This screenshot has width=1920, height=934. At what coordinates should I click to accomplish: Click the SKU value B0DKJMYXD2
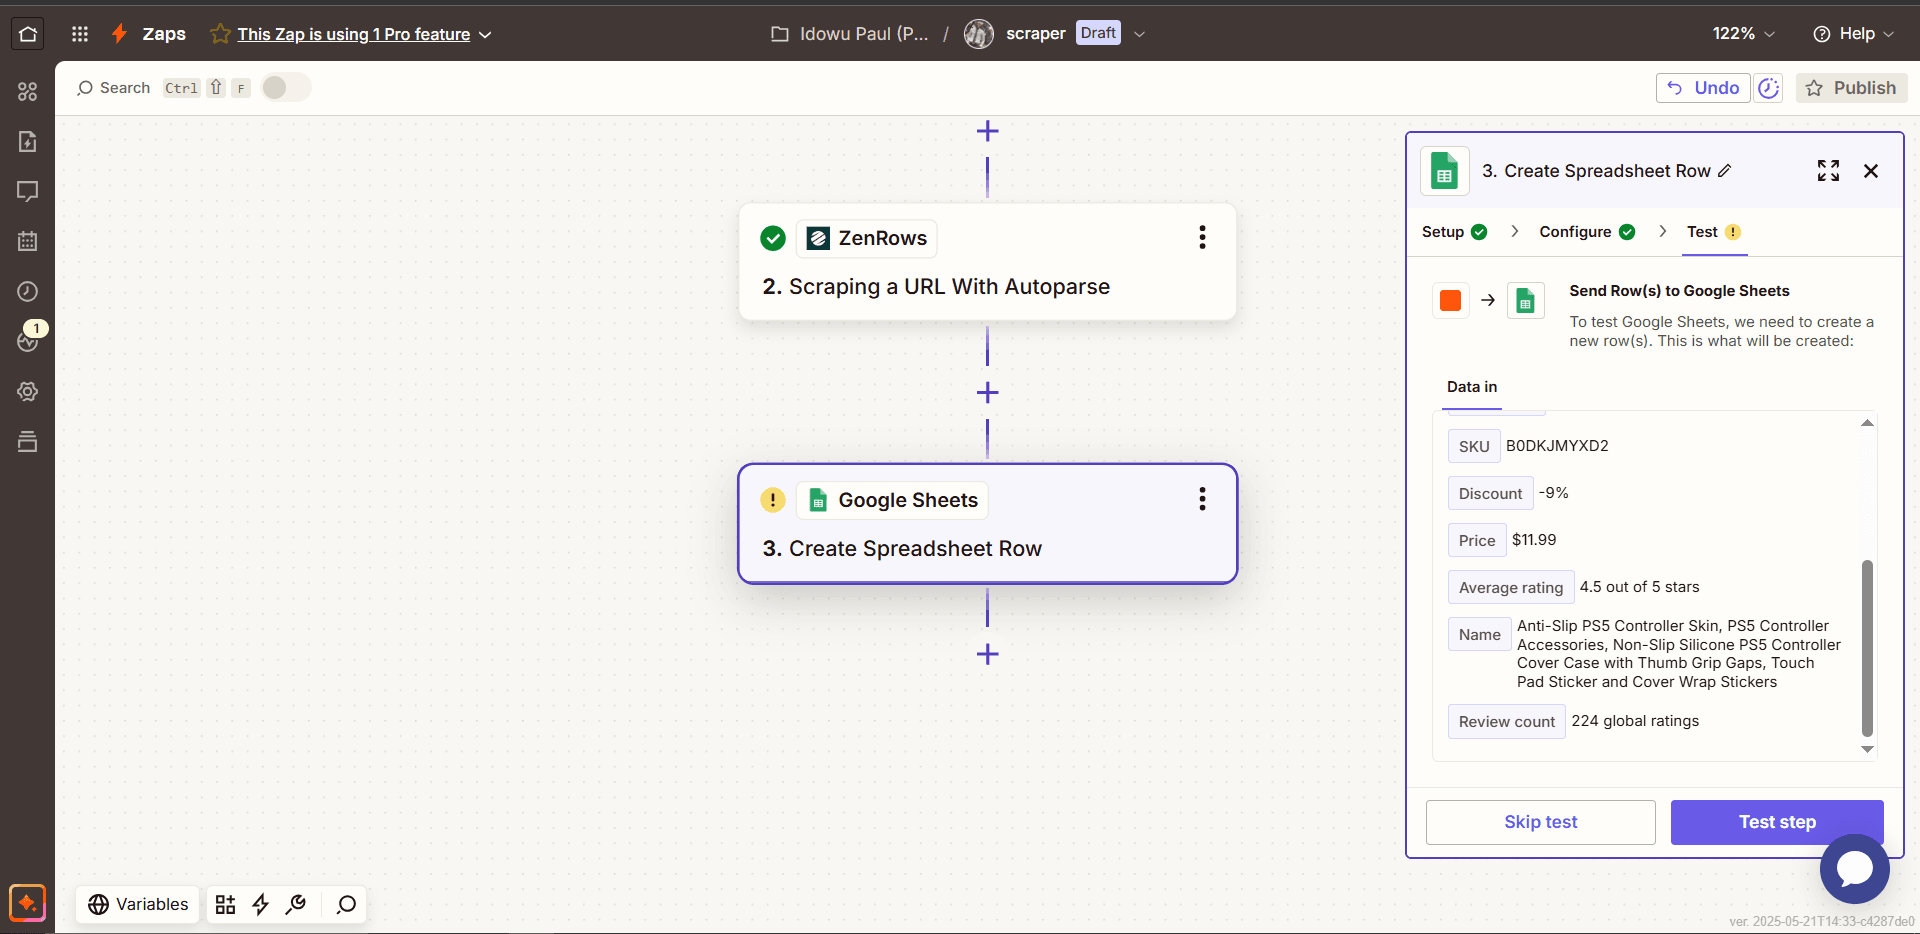coord(1557,446)
